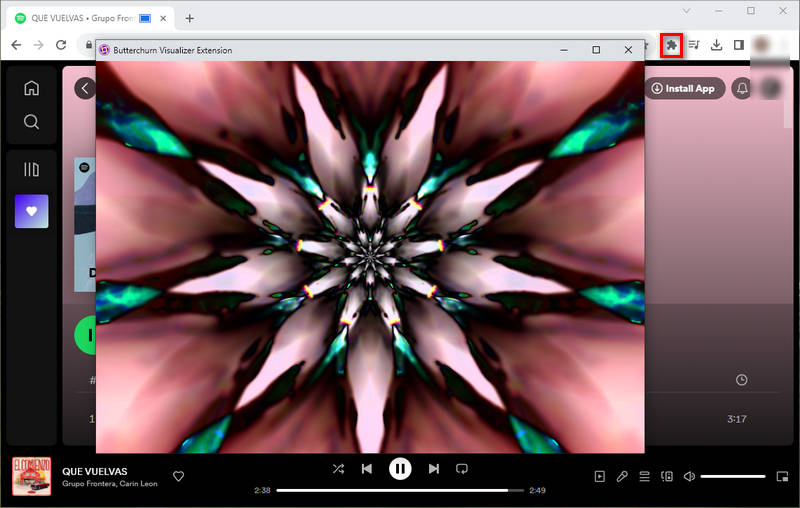Open Your Library icon
This screenshot has height=508, width=800.
tap(32, 169)
